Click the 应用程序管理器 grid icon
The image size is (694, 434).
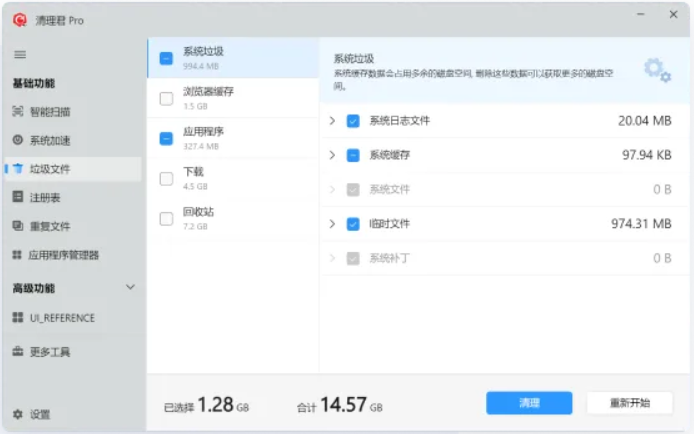17,255
